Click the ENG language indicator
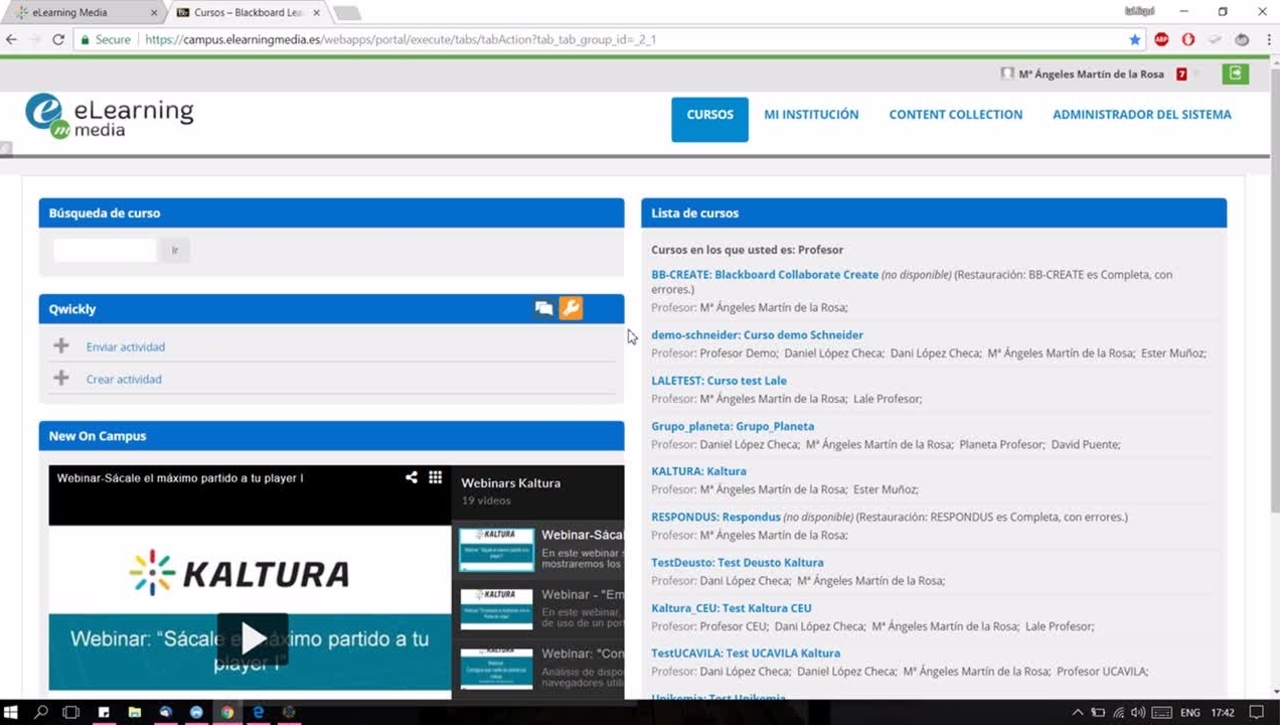This screenshot has height=725, width=1280. click(1190, 713)
